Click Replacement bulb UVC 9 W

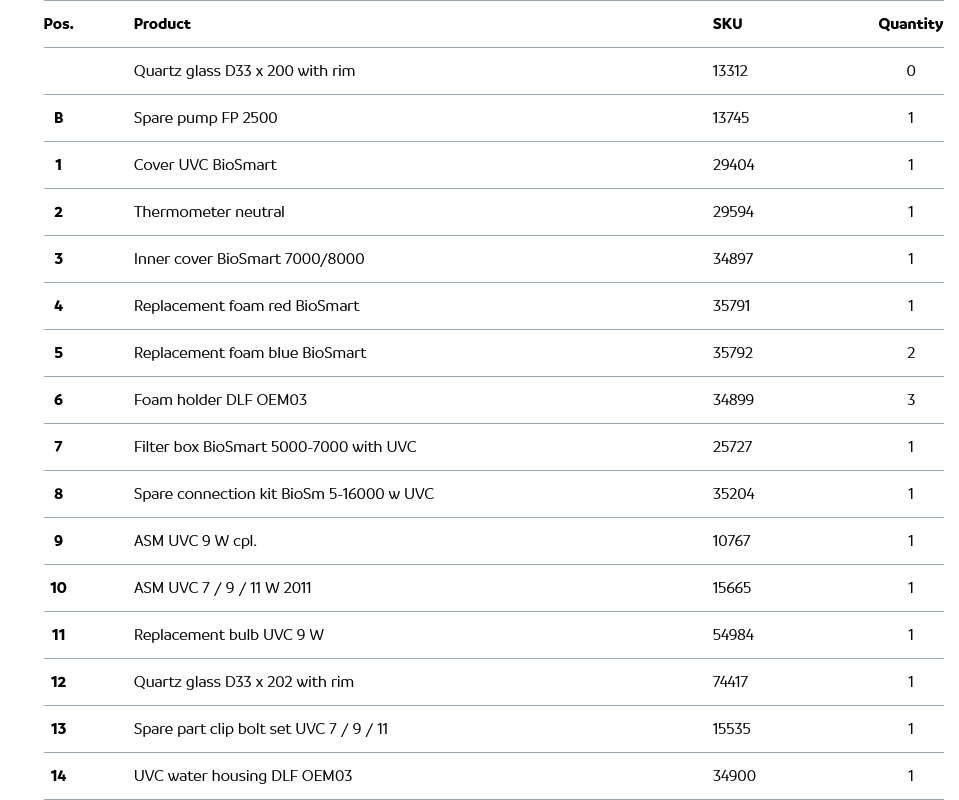tap(229, 635)
